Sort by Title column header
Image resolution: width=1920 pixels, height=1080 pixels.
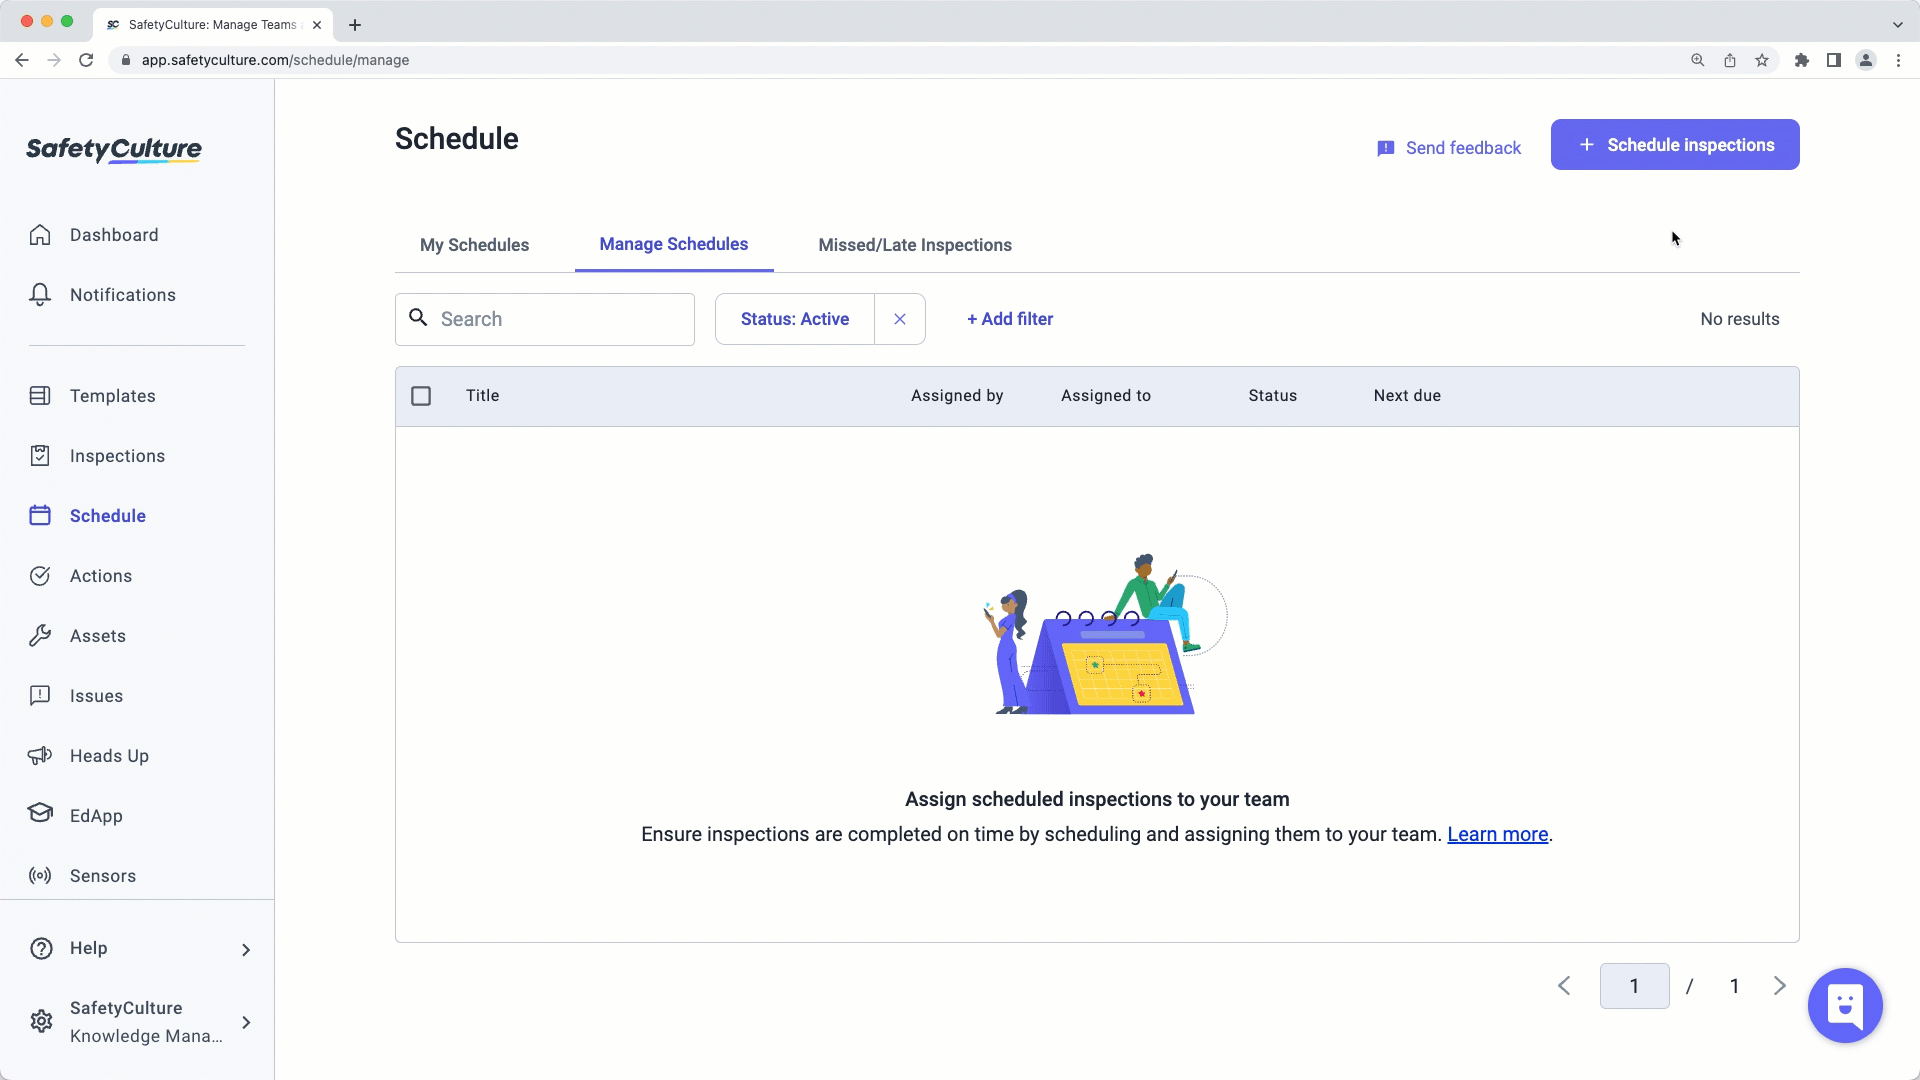pos(482,396)
